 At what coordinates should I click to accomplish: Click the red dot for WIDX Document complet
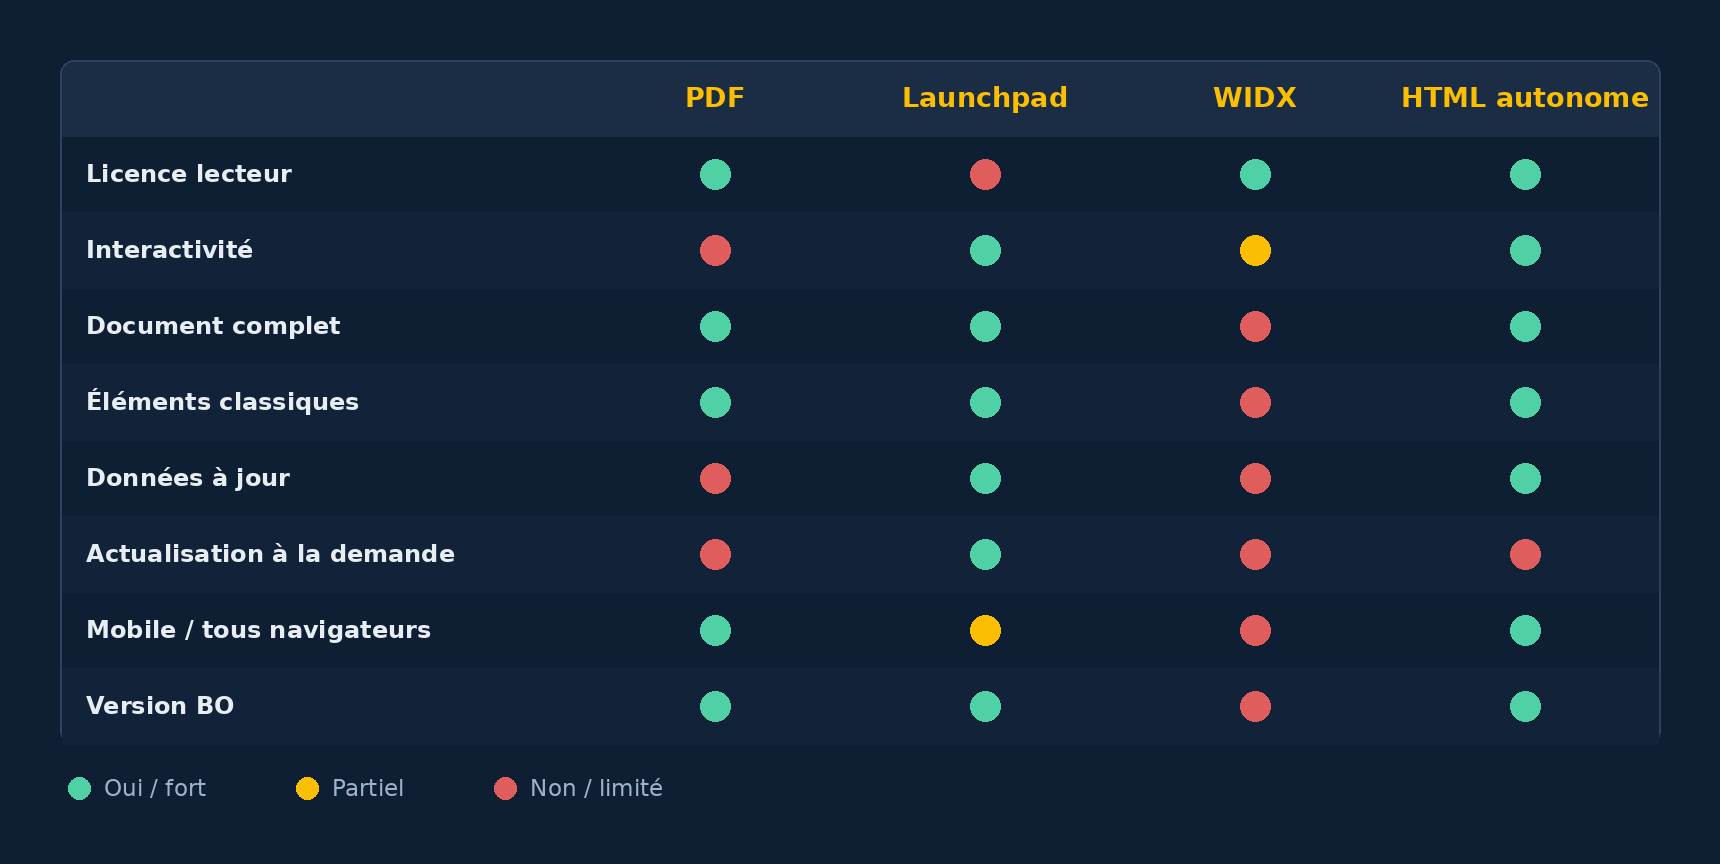(1255, 327)
